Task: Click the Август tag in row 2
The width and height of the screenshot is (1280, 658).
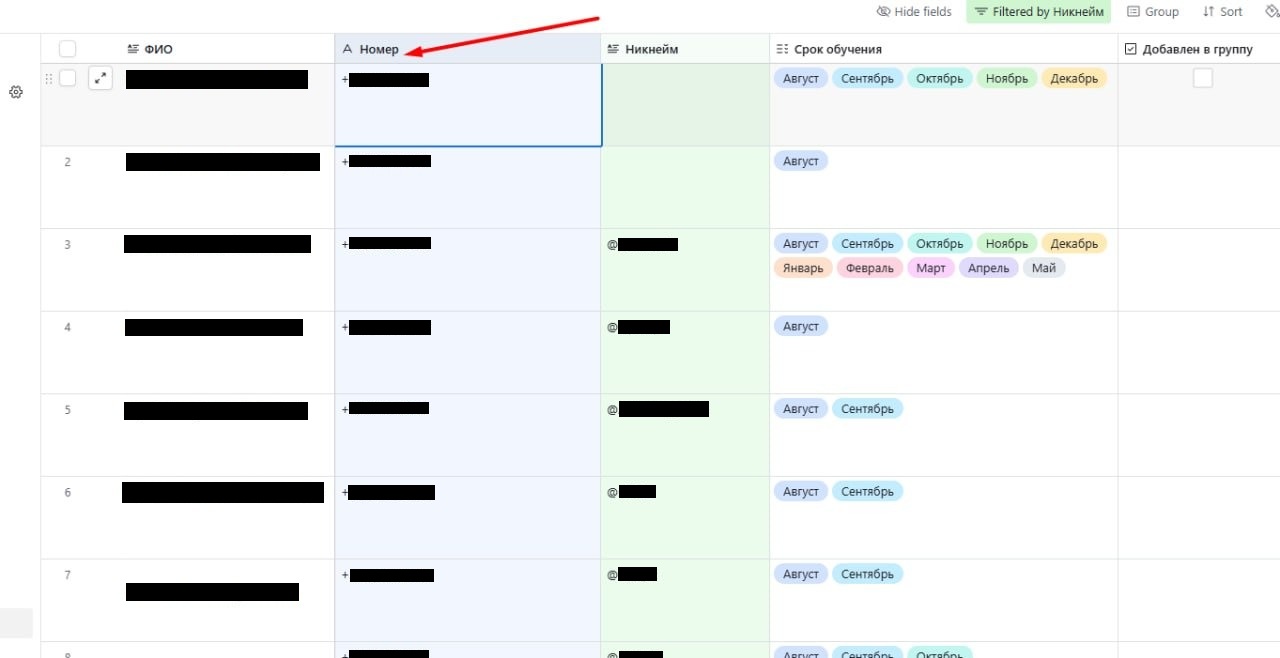Action: (x=801, y=161)
